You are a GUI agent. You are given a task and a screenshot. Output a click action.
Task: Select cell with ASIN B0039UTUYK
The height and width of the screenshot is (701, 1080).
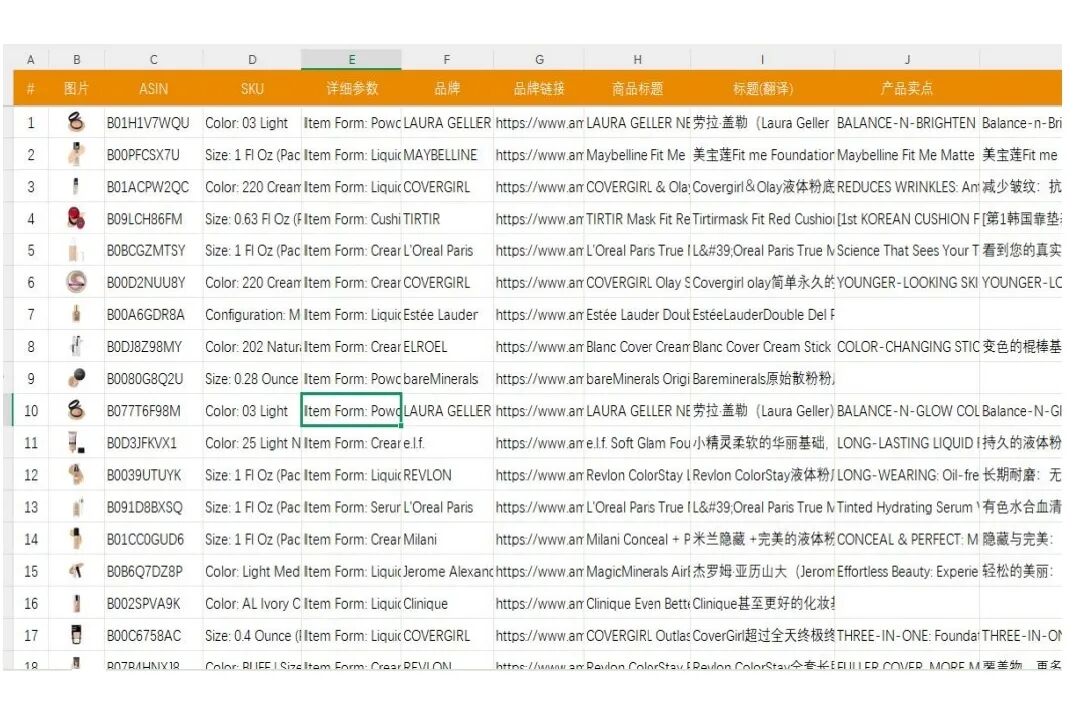(154, 475)
